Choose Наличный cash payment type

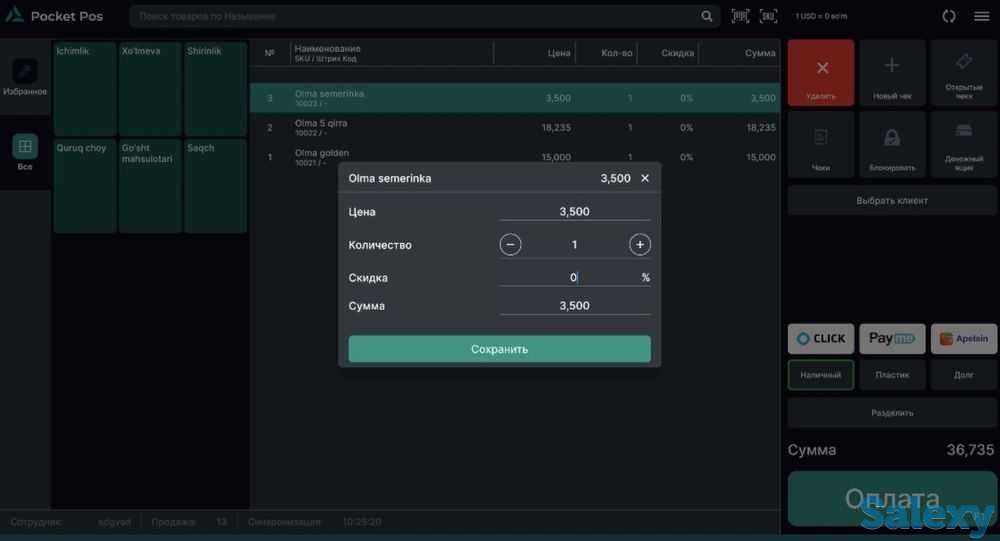821,375
